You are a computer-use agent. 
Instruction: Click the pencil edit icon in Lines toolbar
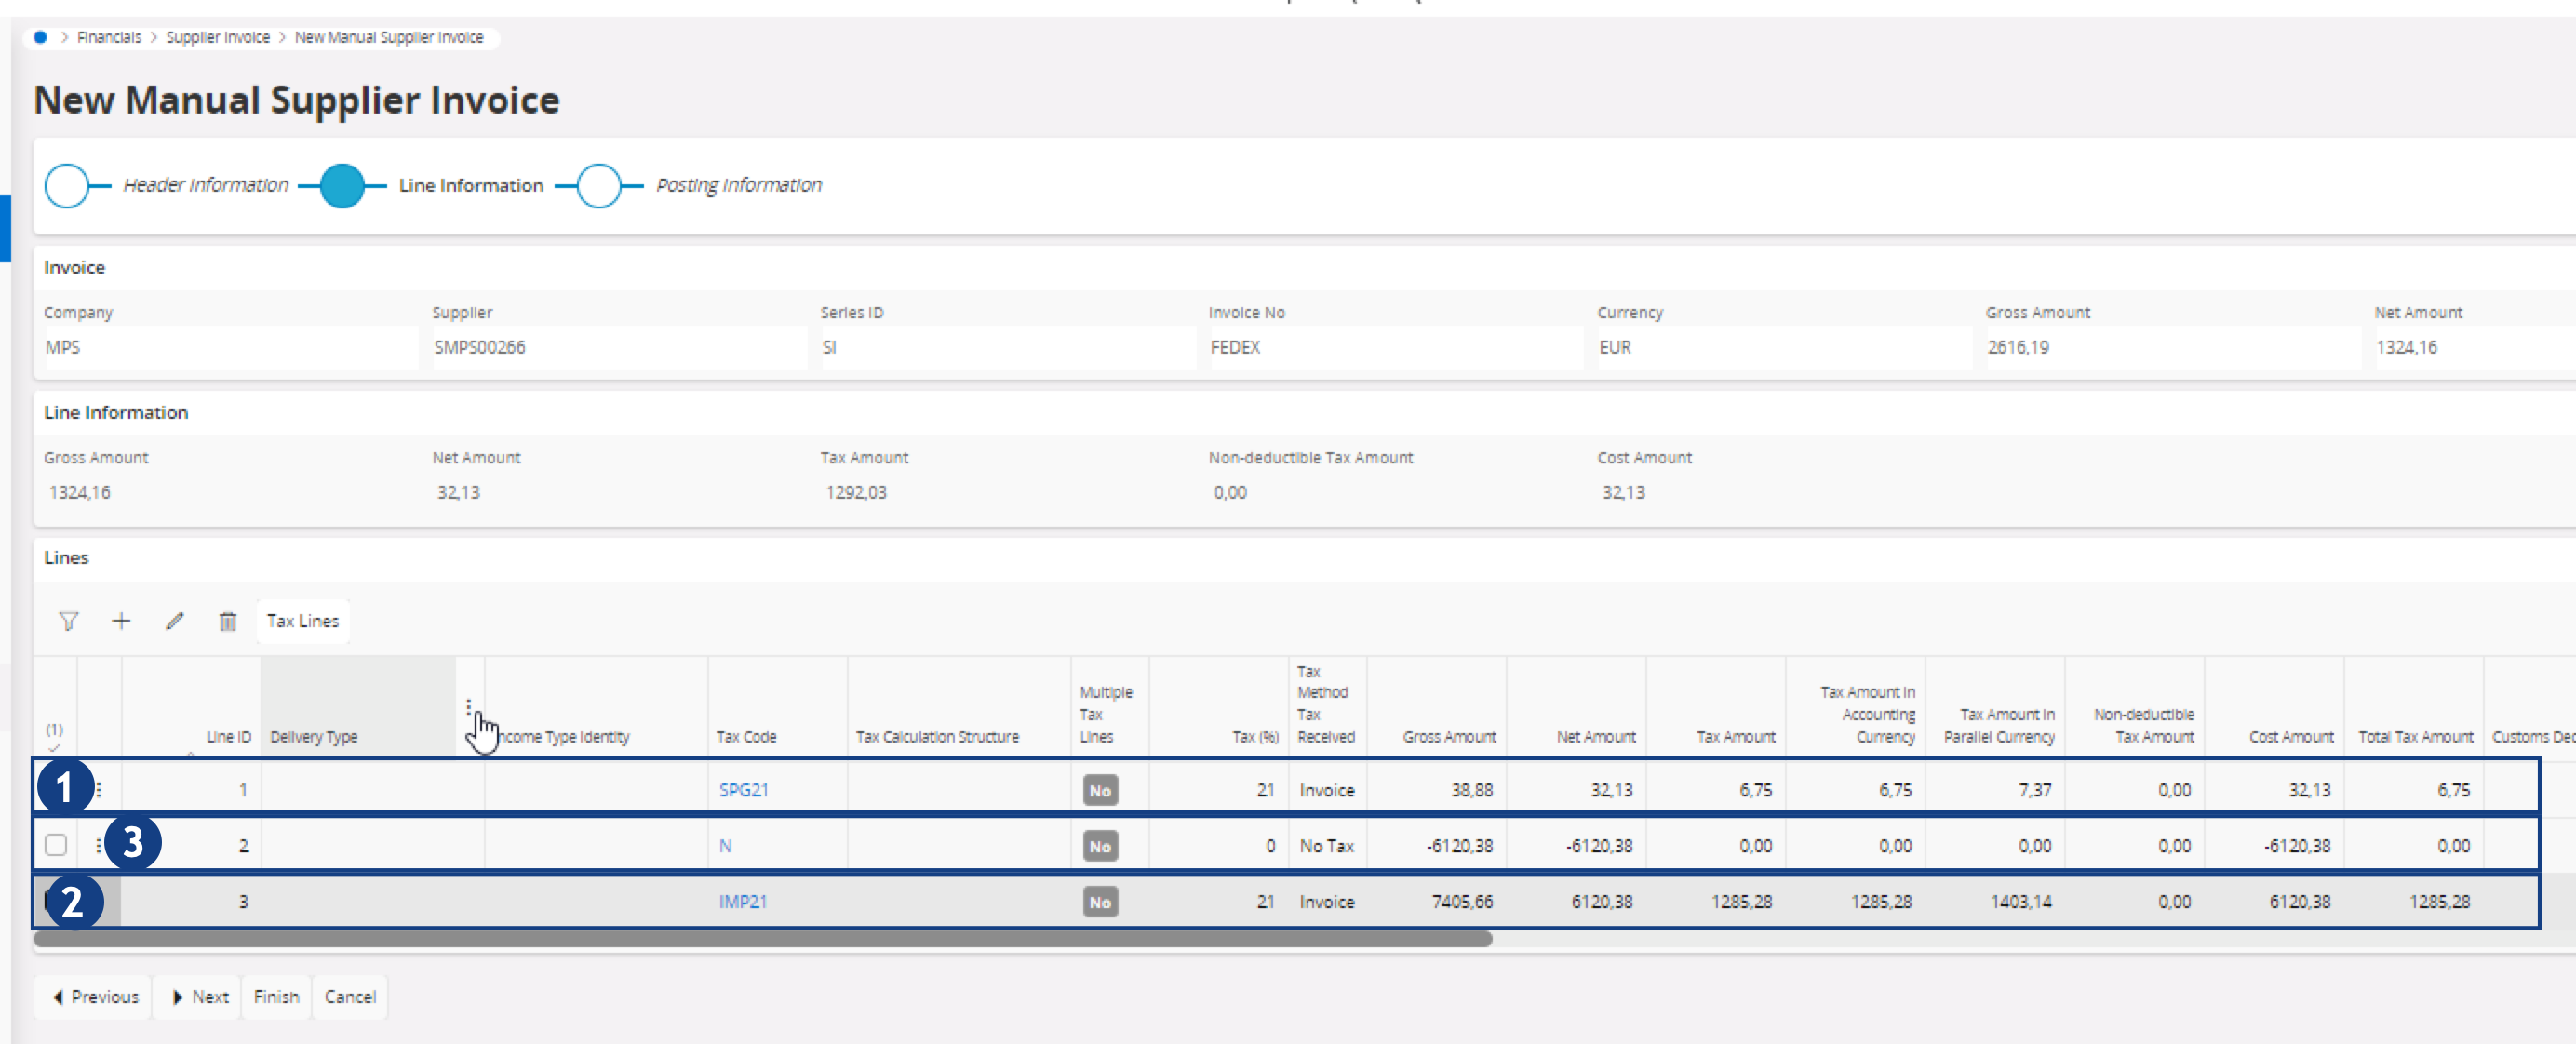point(174,621)
